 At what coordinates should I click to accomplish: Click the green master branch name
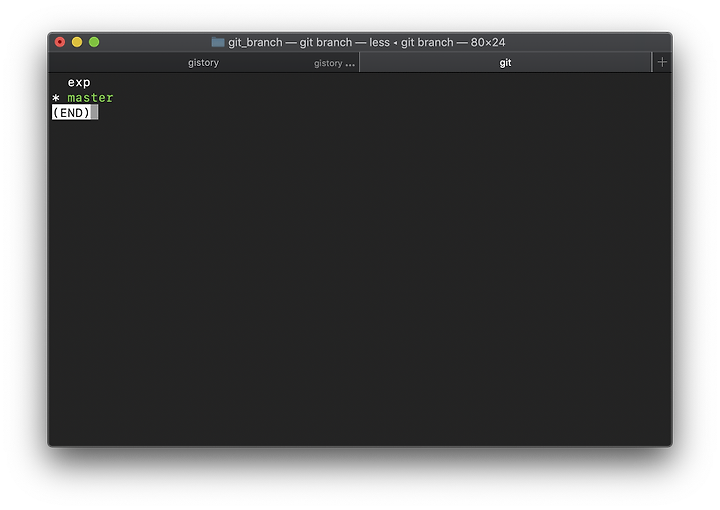[x=90, y=98]
